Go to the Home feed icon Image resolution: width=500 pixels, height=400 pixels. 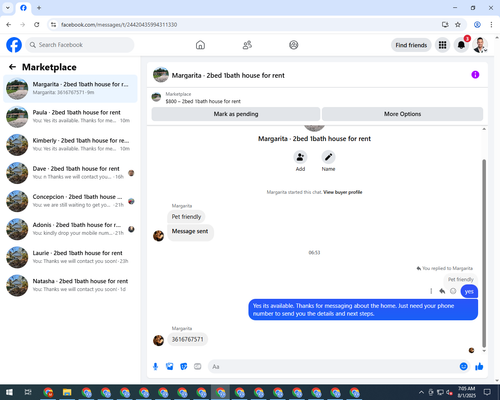point(200,45)
